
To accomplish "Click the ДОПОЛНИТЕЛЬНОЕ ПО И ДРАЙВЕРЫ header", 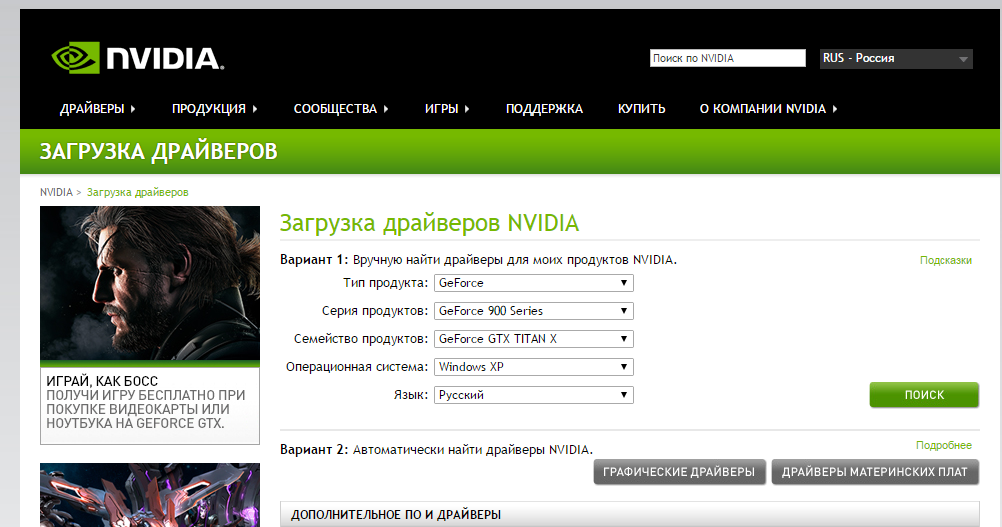I will (629, 515).
